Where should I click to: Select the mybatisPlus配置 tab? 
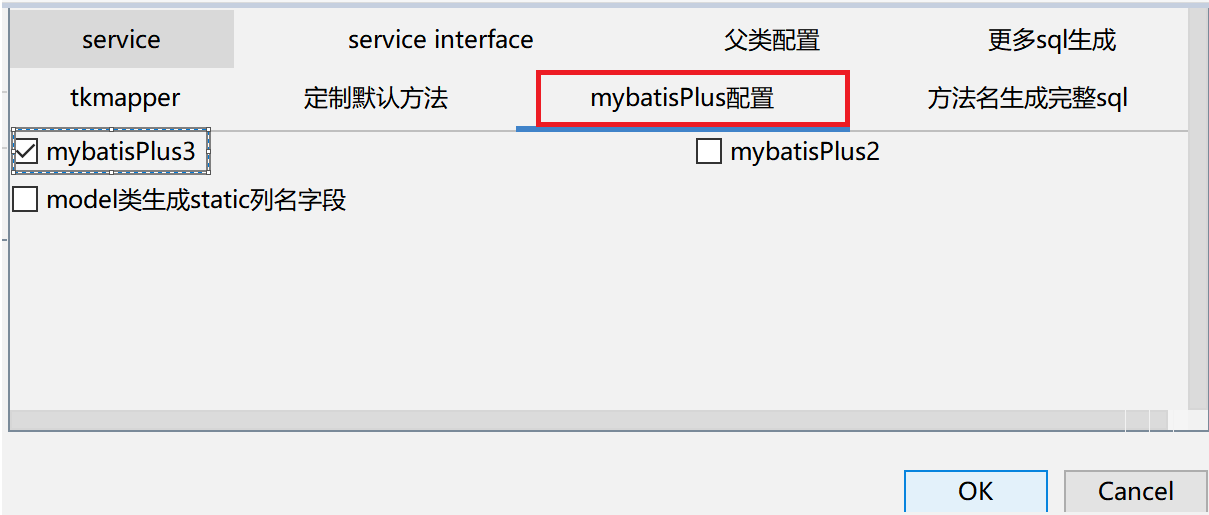coord(682,98)
